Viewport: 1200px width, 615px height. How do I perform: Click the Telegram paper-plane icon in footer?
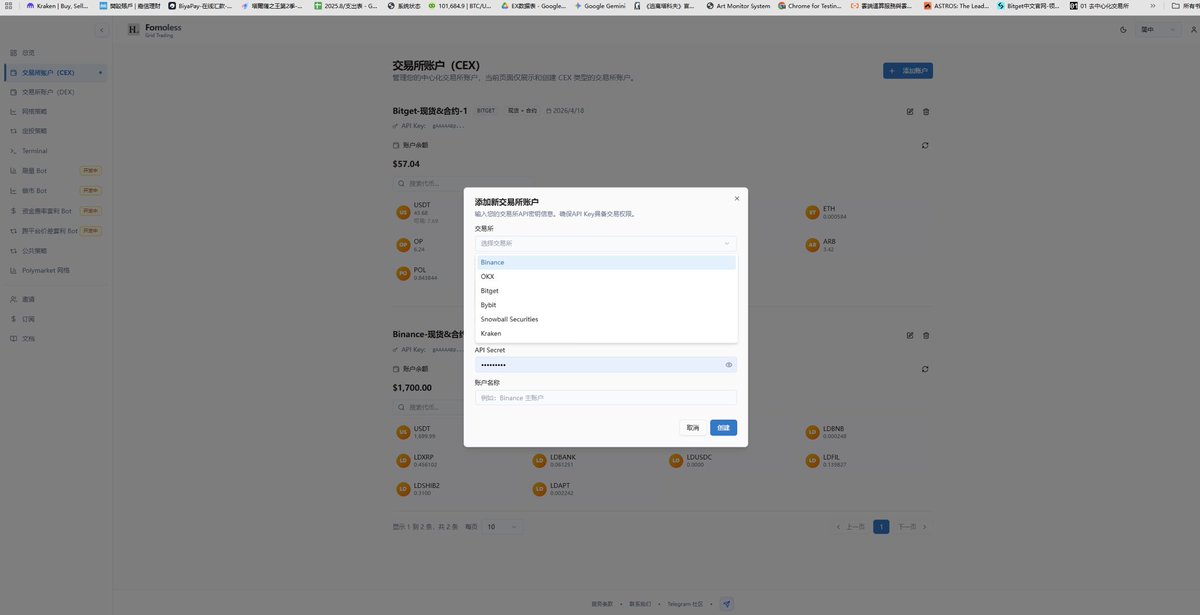727,604
